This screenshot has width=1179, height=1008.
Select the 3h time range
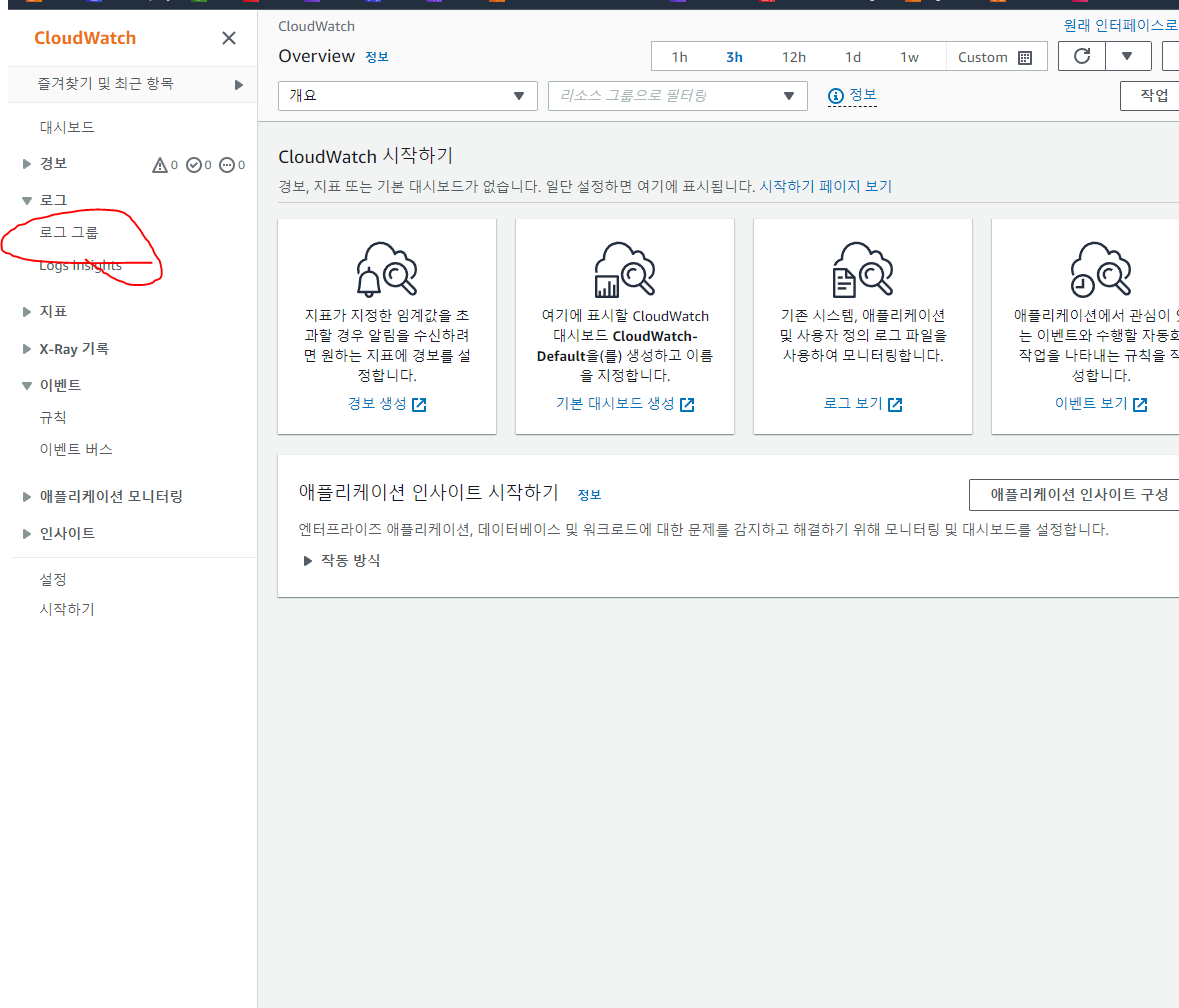tap(735, 57)
